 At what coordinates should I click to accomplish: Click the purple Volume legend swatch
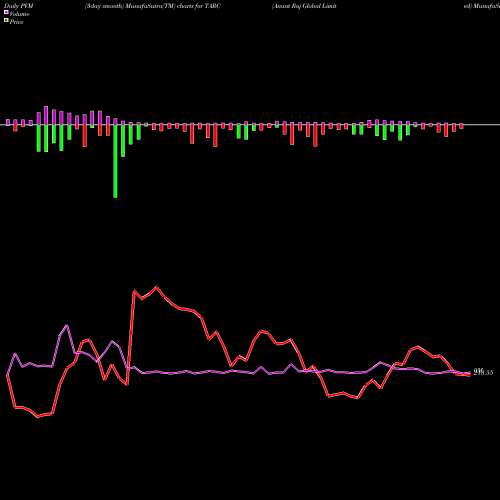tap(6, 13)
